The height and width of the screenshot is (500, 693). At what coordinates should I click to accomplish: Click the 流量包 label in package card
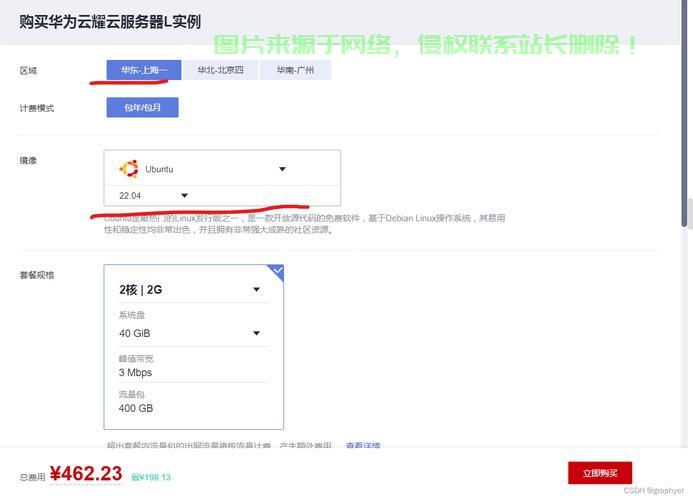pyautogui.click(x=132, y=394)
